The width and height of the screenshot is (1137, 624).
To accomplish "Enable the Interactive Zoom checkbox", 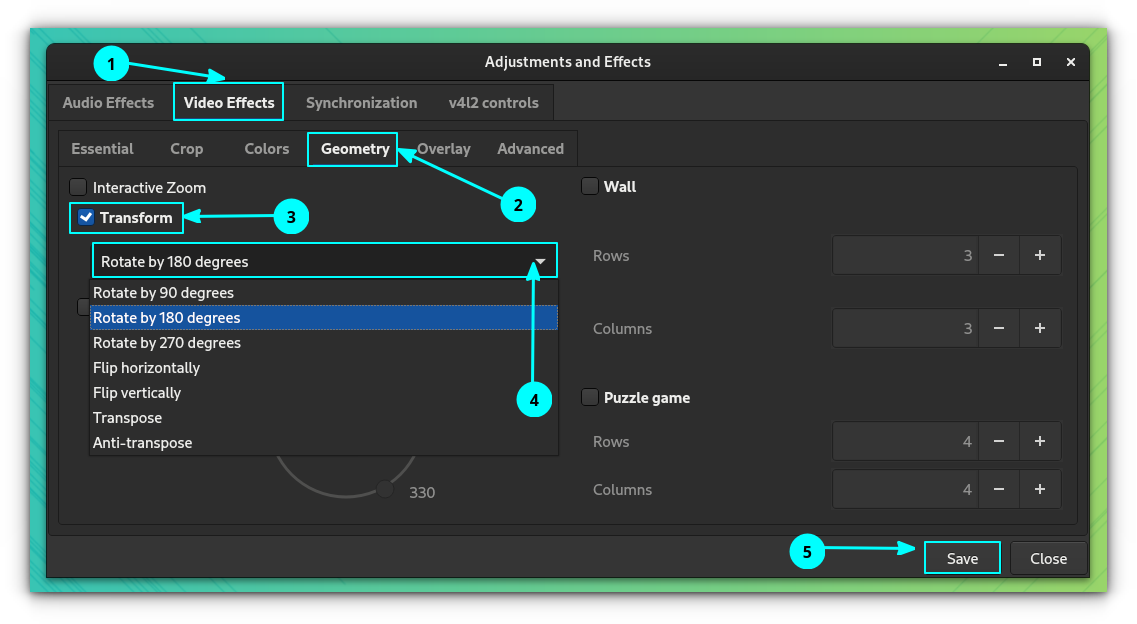I will point(78,187).
